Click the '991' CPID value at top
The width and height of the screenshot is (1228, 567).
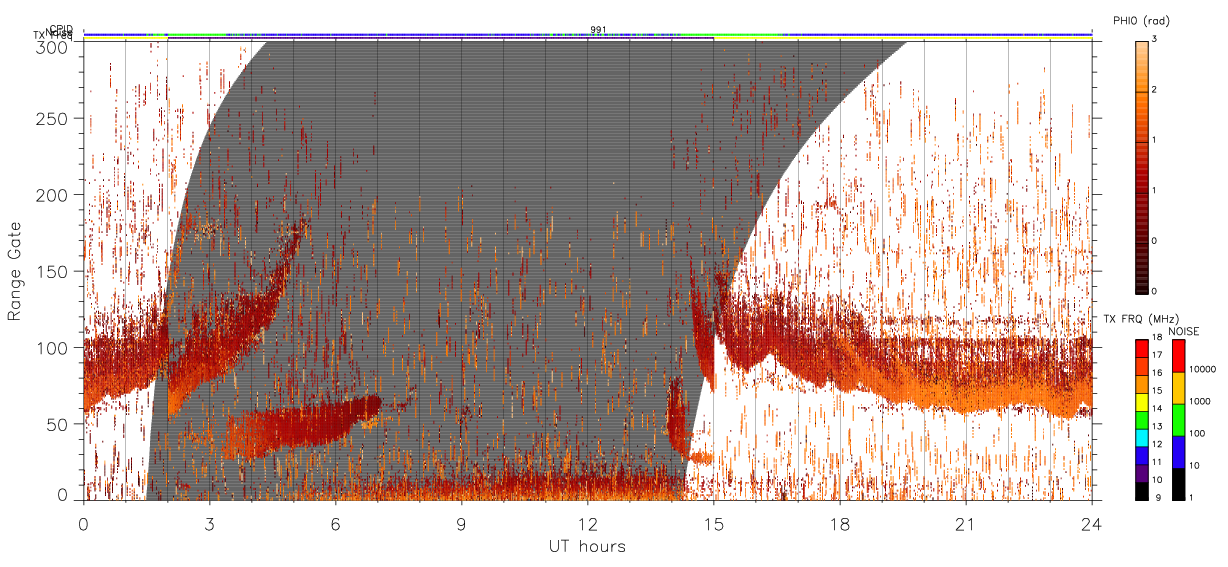pos(598,29)
